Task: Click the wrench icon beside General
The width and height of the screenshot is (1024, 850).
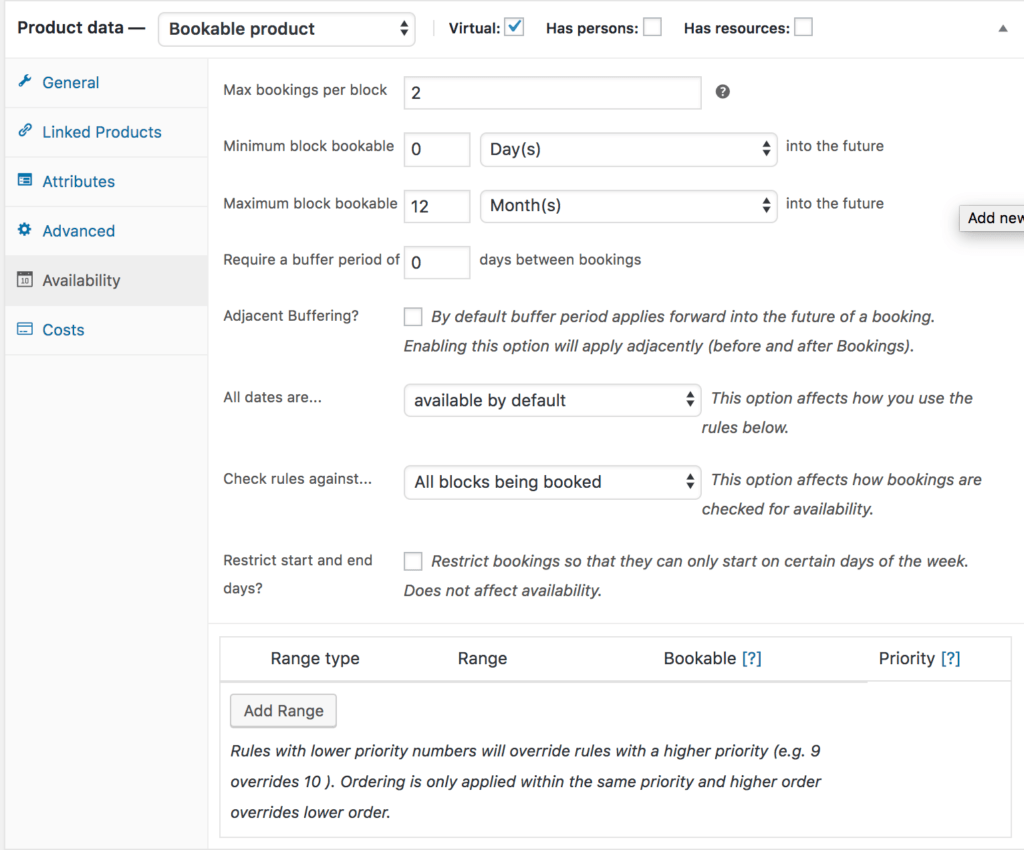Action: click(x=25, y=82)
